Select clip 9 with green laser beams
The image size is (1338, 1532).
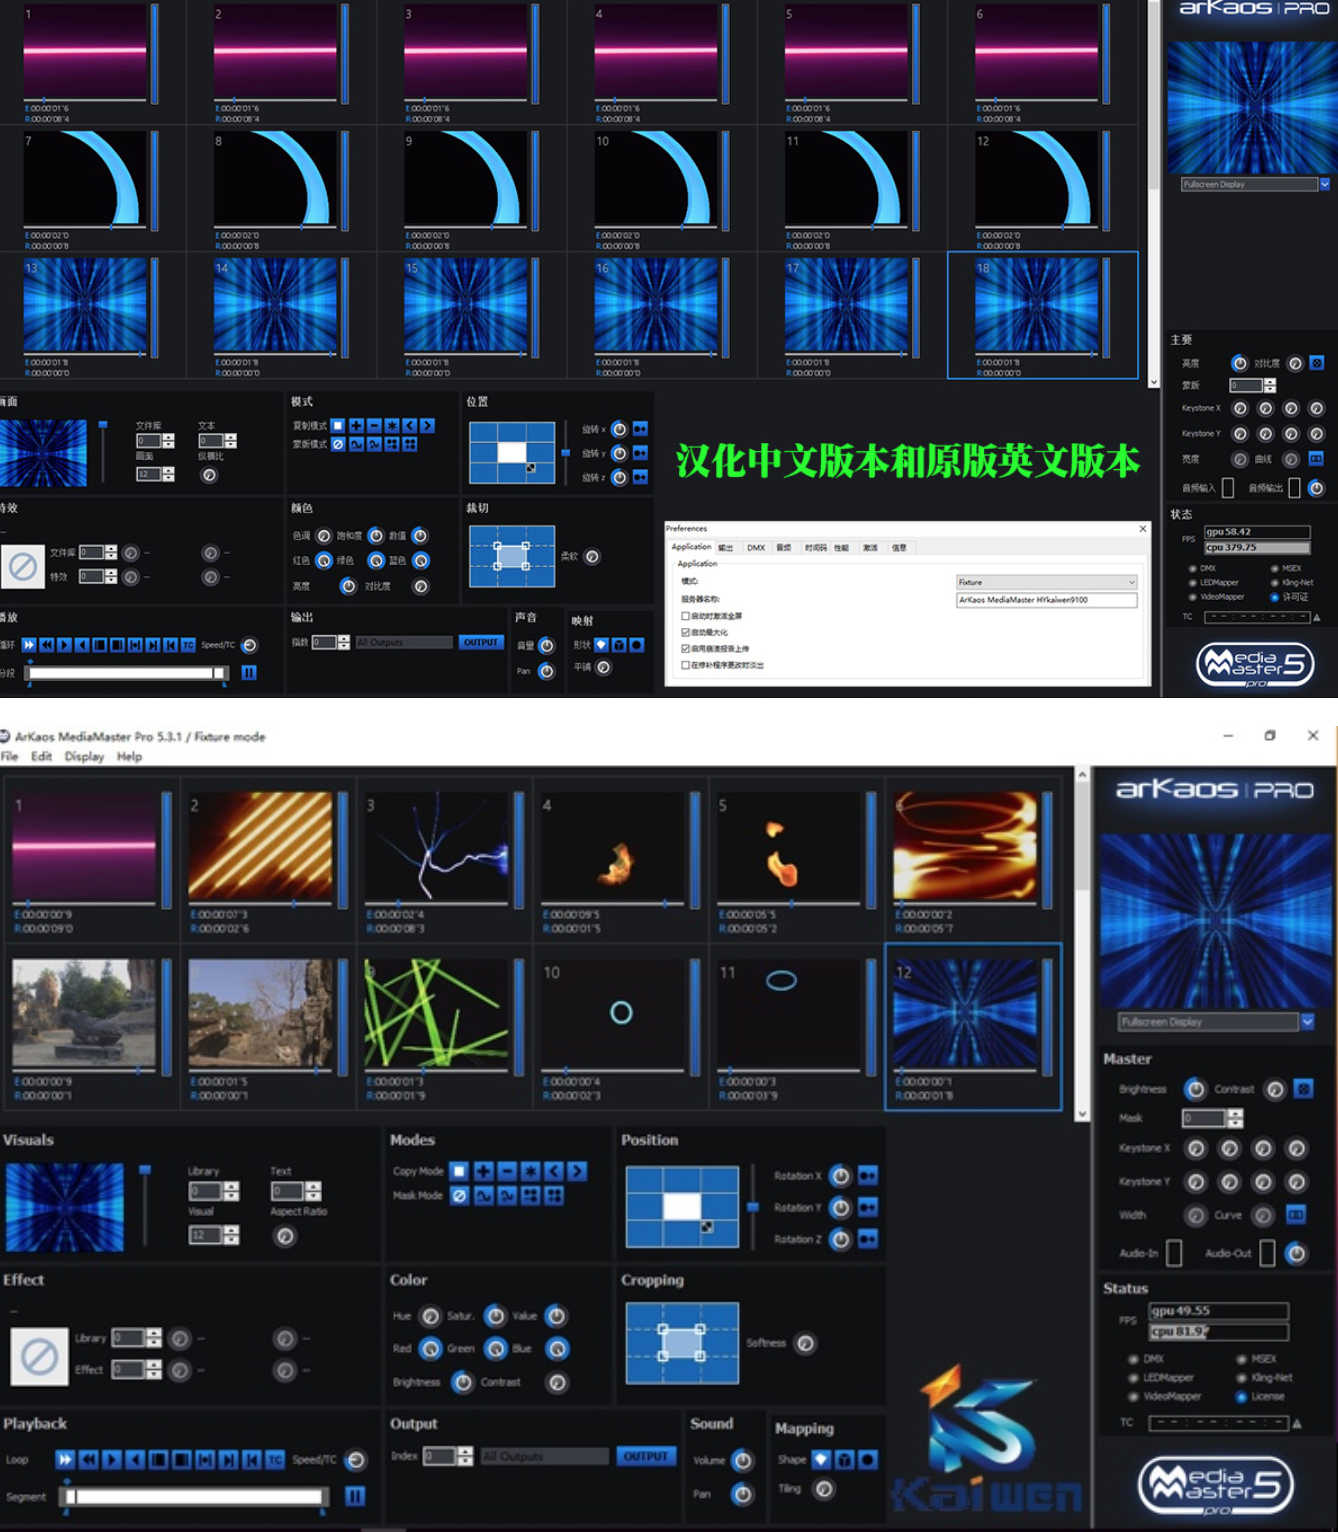(x=436, y=1013)
